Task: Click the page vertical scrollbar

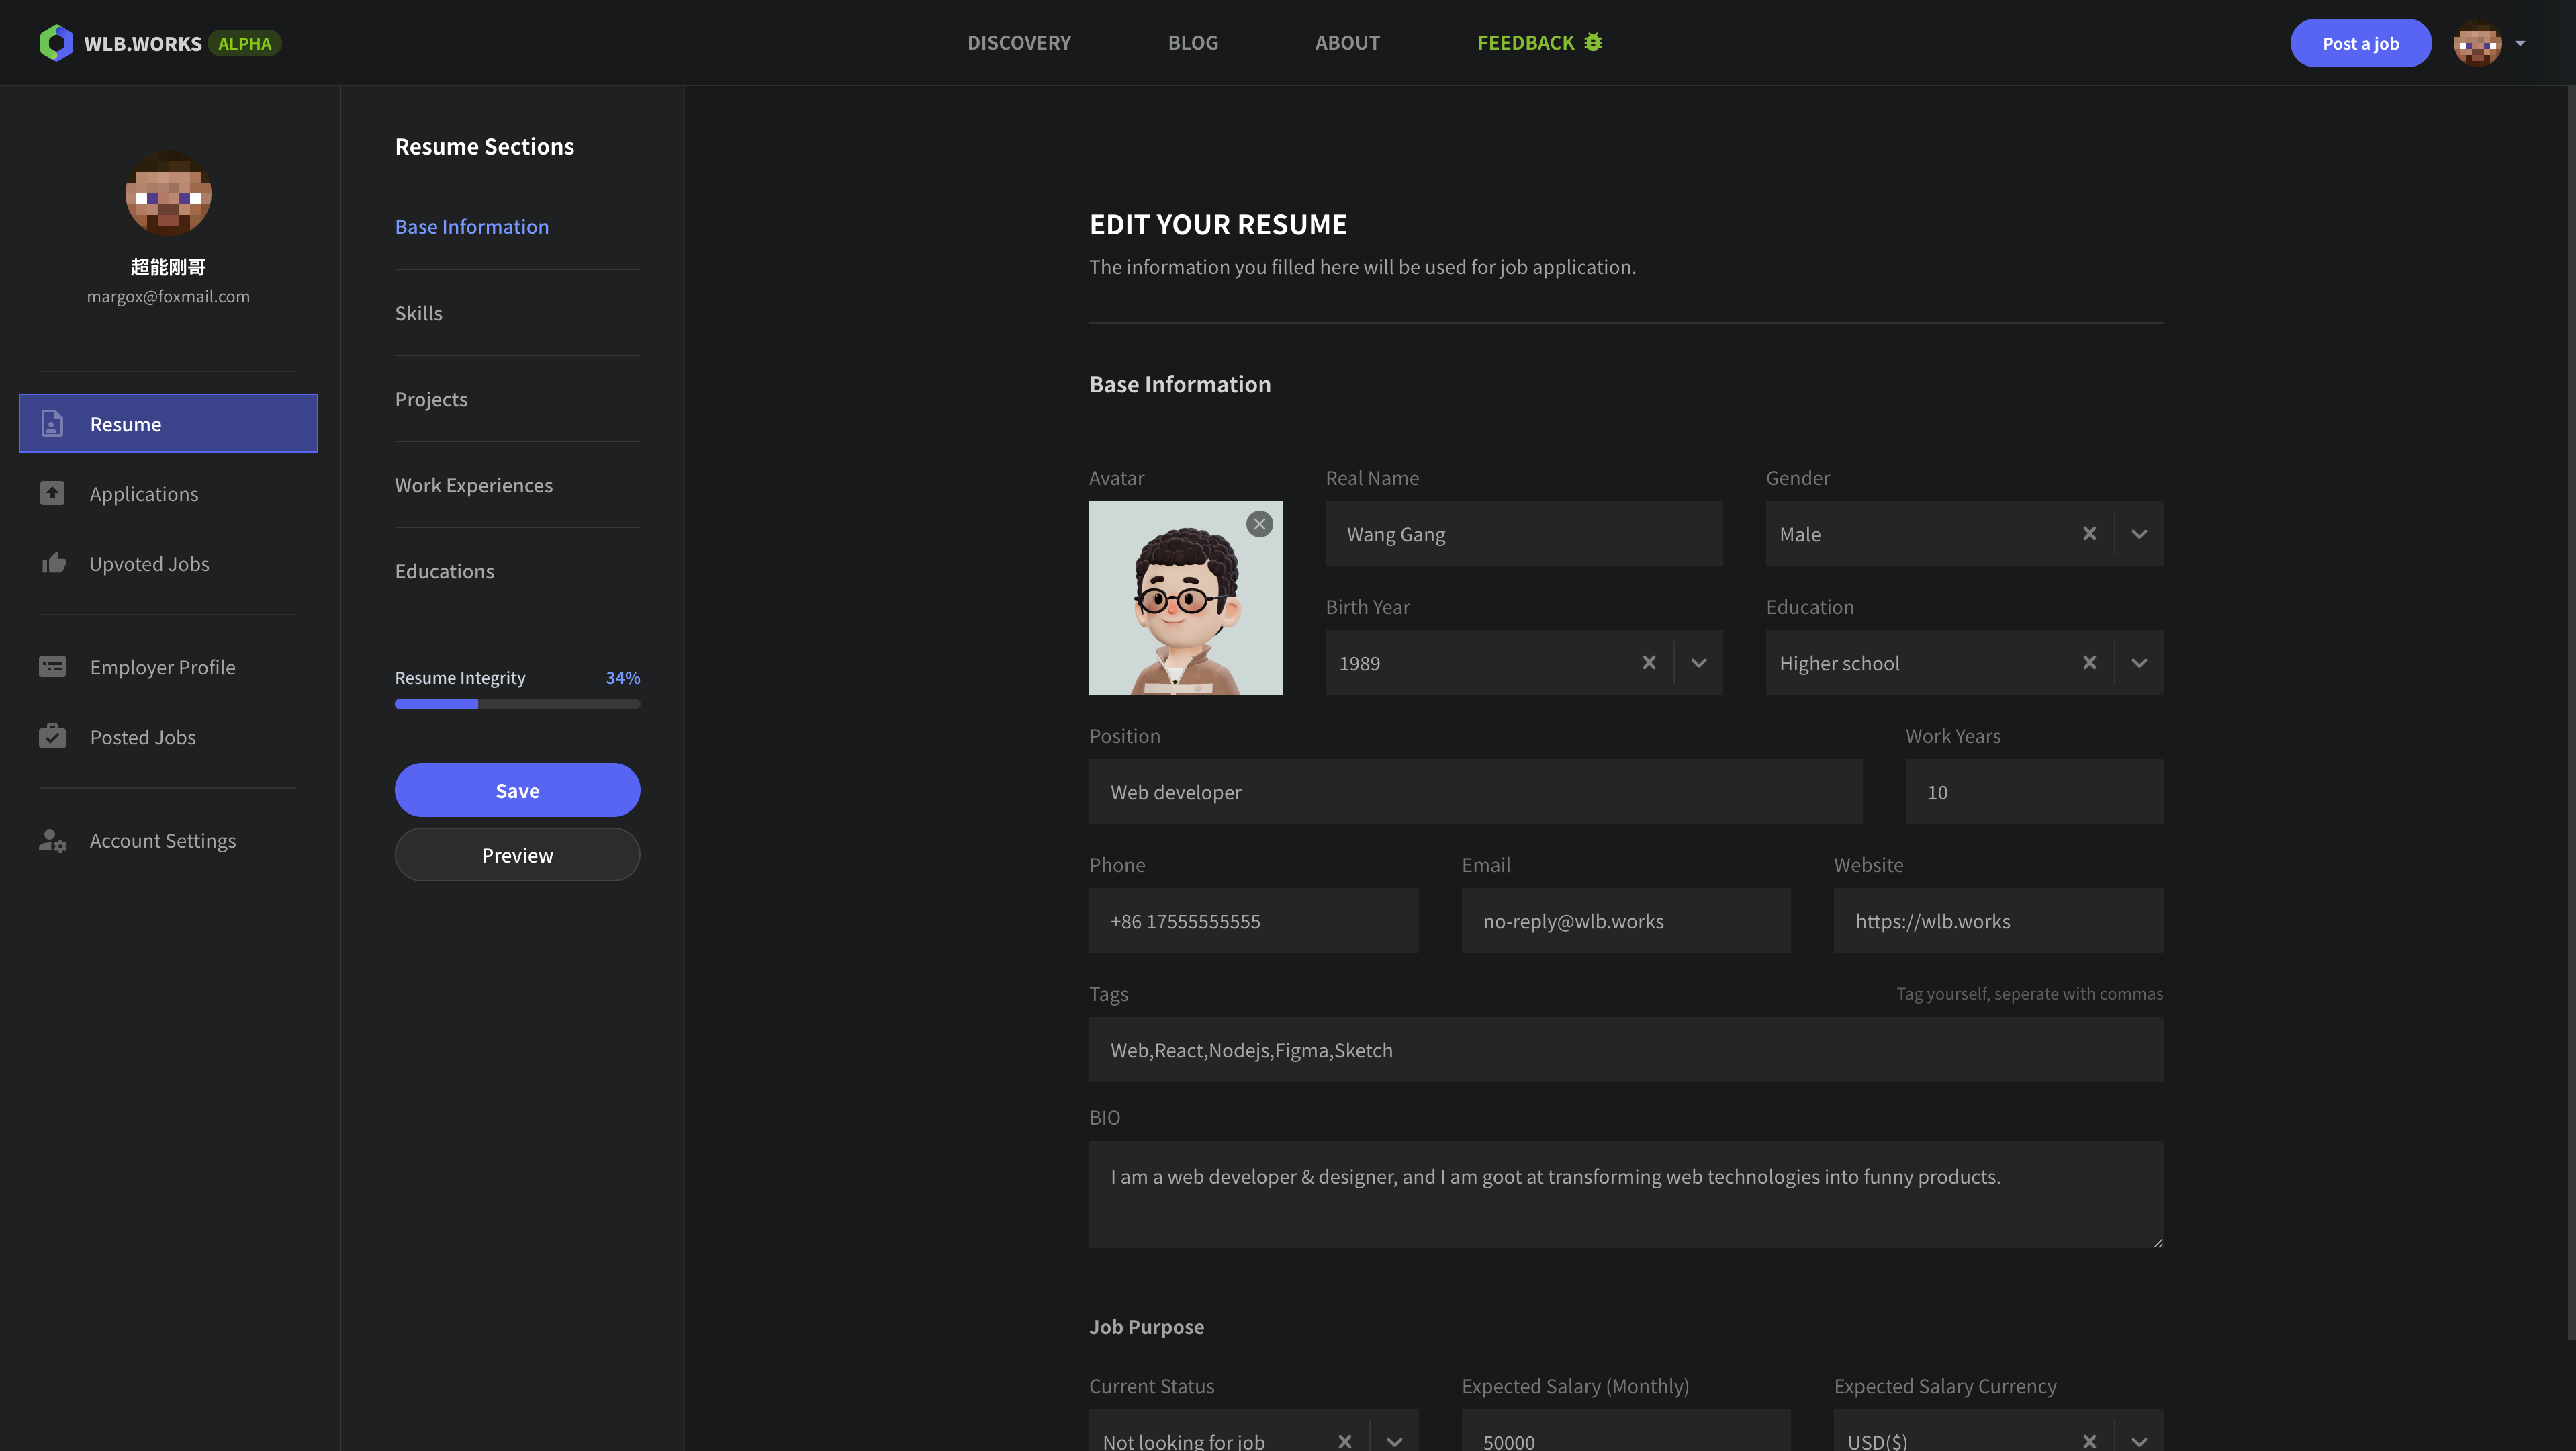Action: [x=2571, y=712]
